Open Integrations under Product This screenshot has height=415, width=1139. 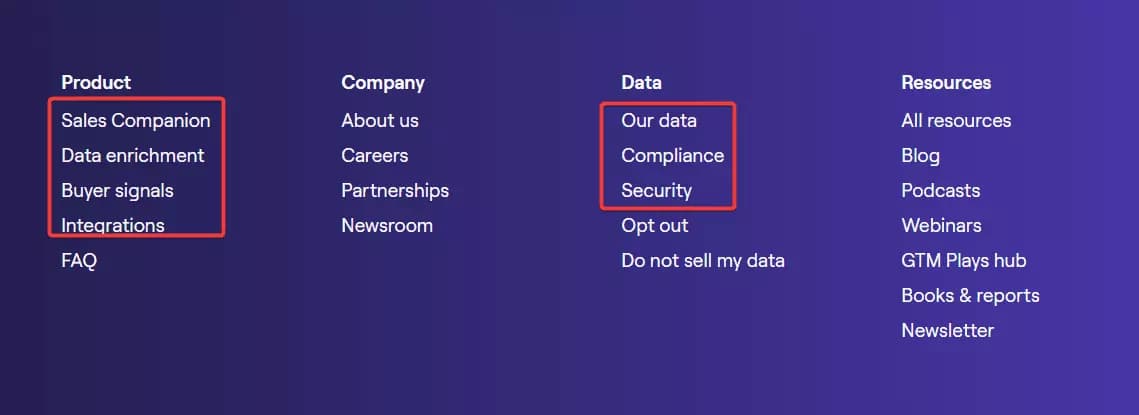112,226
